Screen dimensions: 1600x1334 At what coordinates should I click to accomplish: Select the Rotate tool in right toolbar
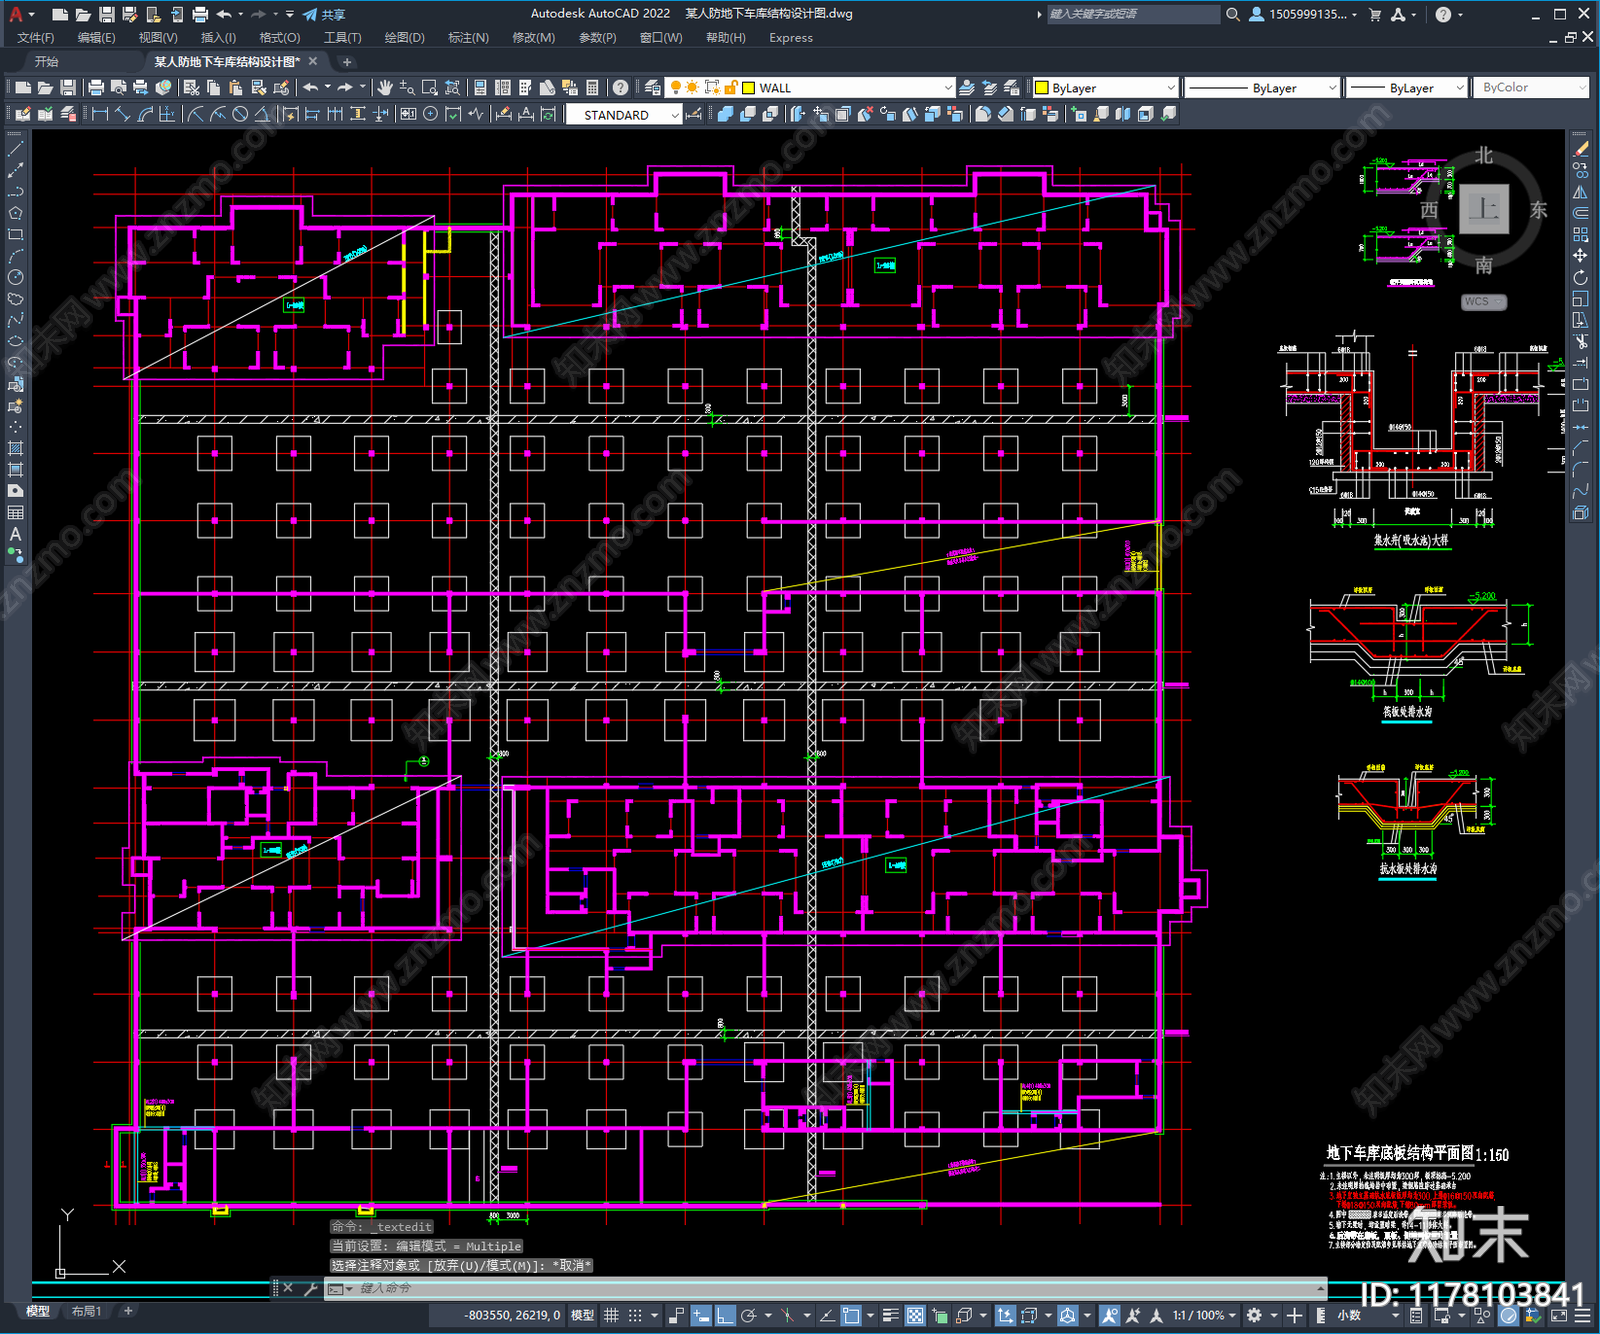[1580, 277]
